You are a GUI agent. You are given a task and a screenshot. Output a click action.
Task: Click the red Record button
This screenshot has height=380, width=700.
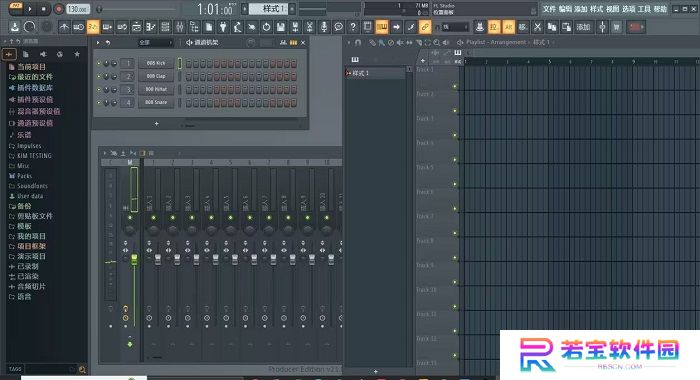point(58,9)
